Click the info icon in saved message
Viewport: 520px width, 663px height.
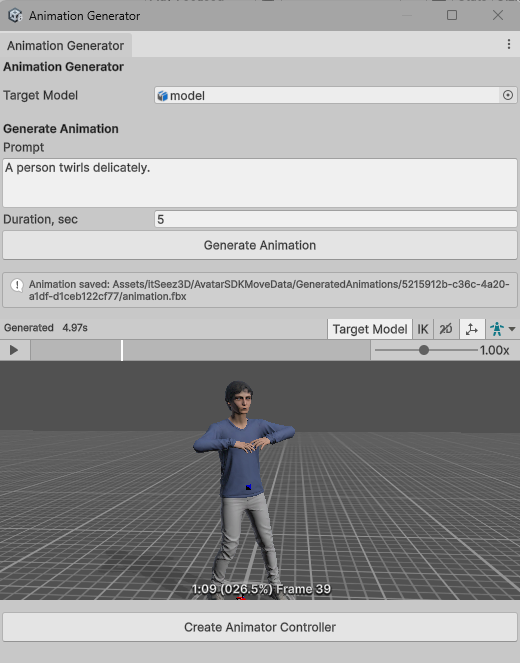pyautogui.click(x=17, y=285)
